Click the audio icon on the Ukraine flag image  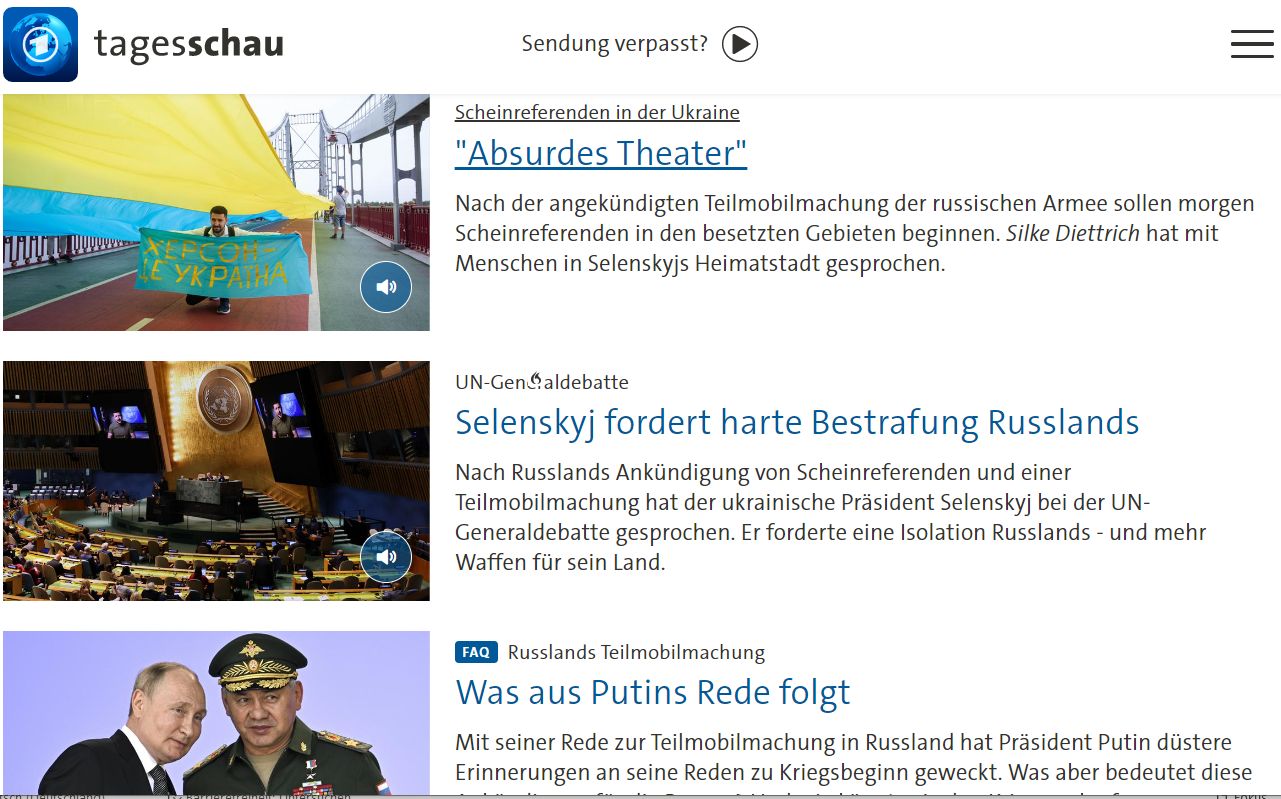pyautogui.click(x=386, y=287)
